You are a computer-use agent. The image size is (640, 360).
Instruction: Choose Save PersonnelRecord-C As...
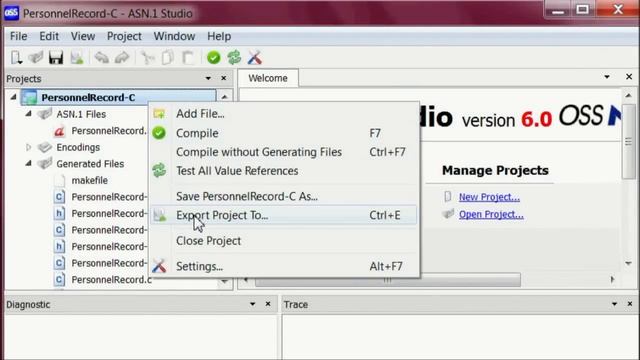point(284,196)
